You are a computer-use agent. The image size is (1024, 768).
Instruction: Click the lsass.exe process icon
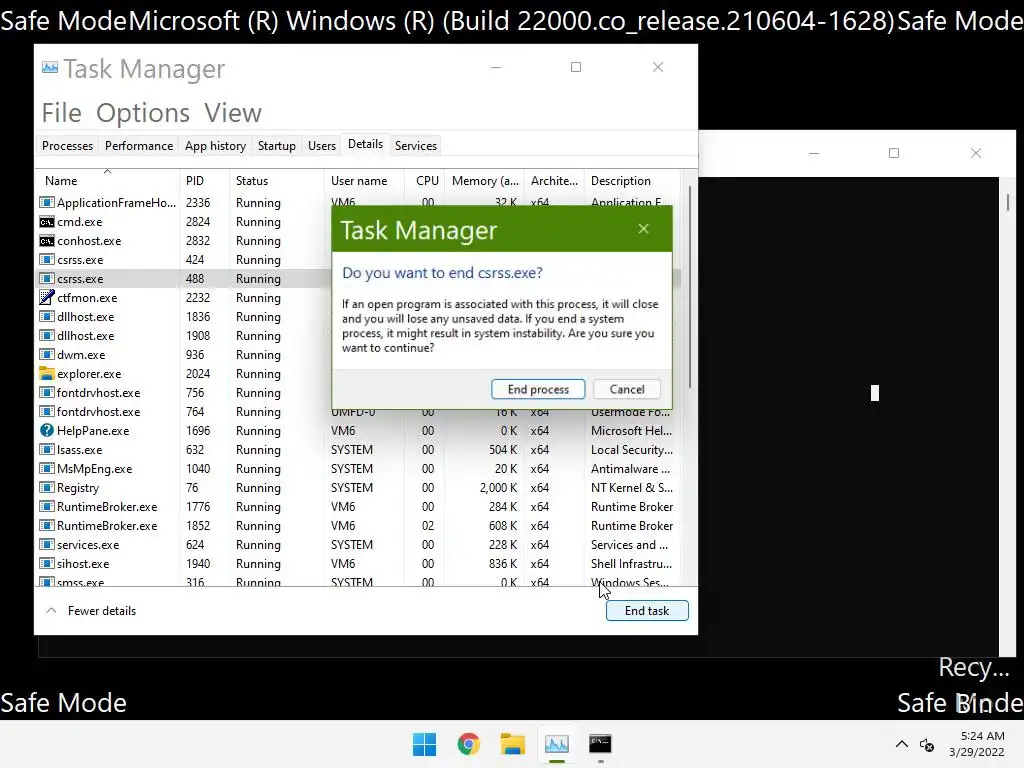[46, 449]
